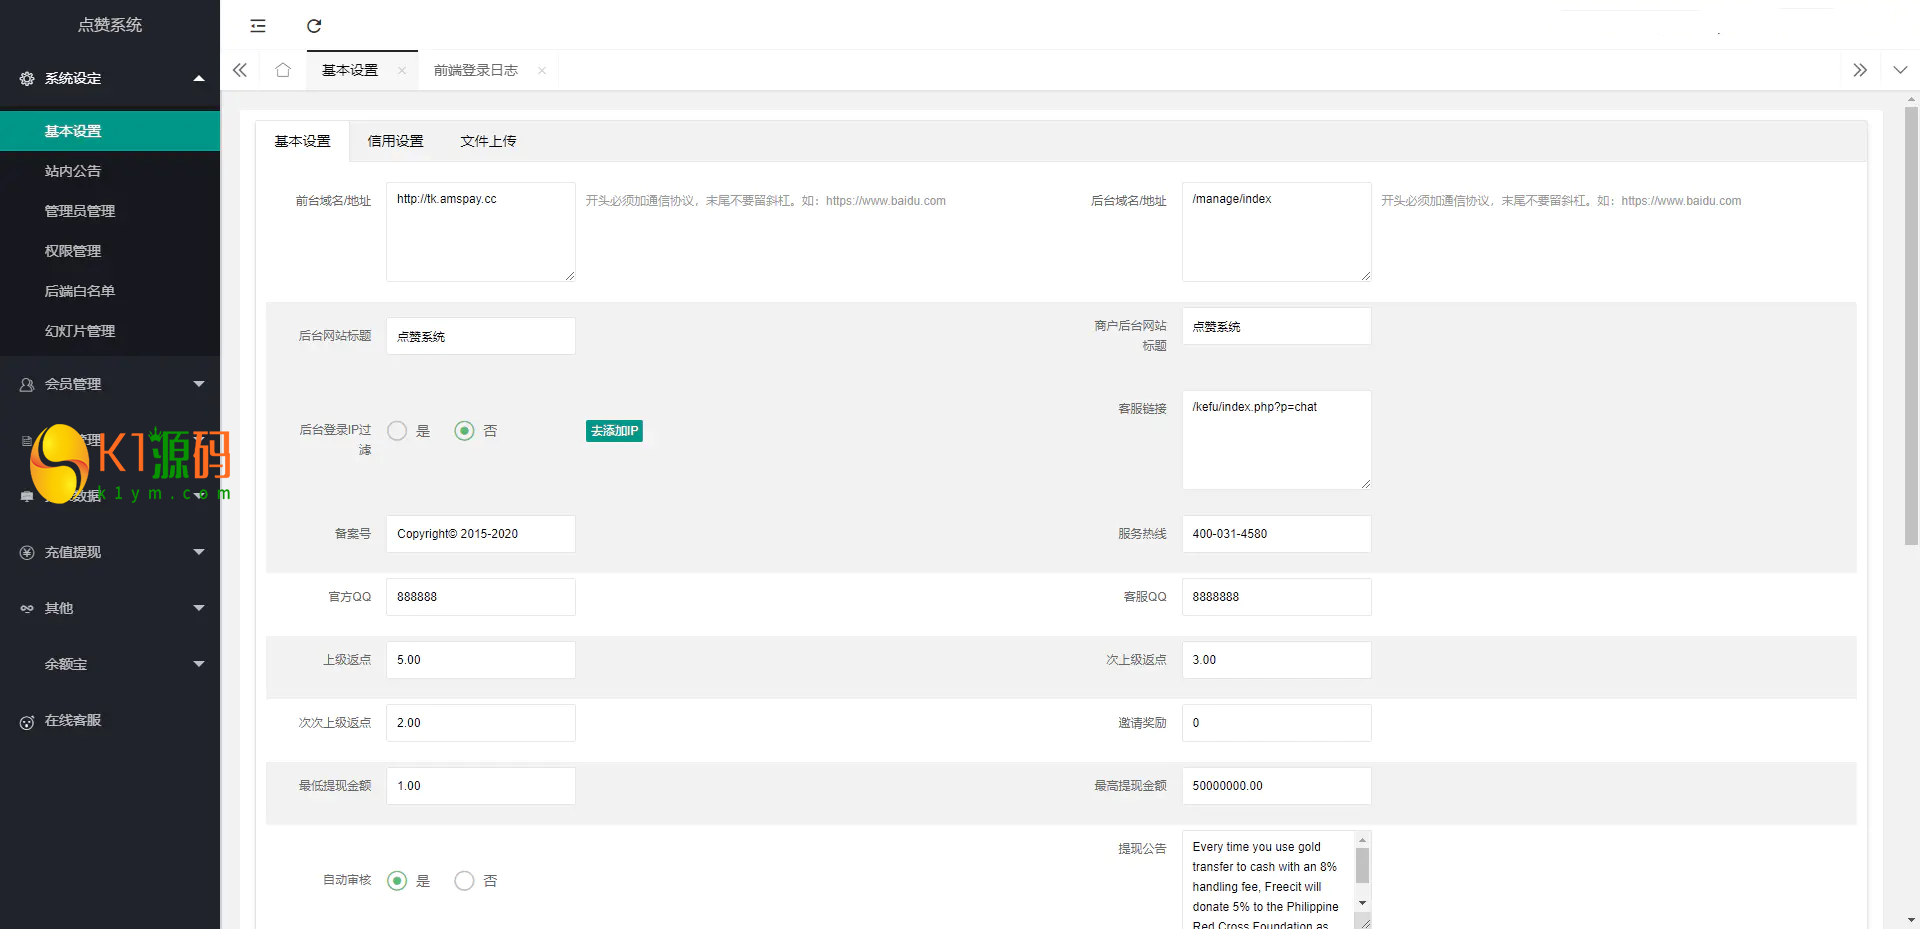
Task: Close the 前端登录日志 page tab
Action: (x=542, y=70)
